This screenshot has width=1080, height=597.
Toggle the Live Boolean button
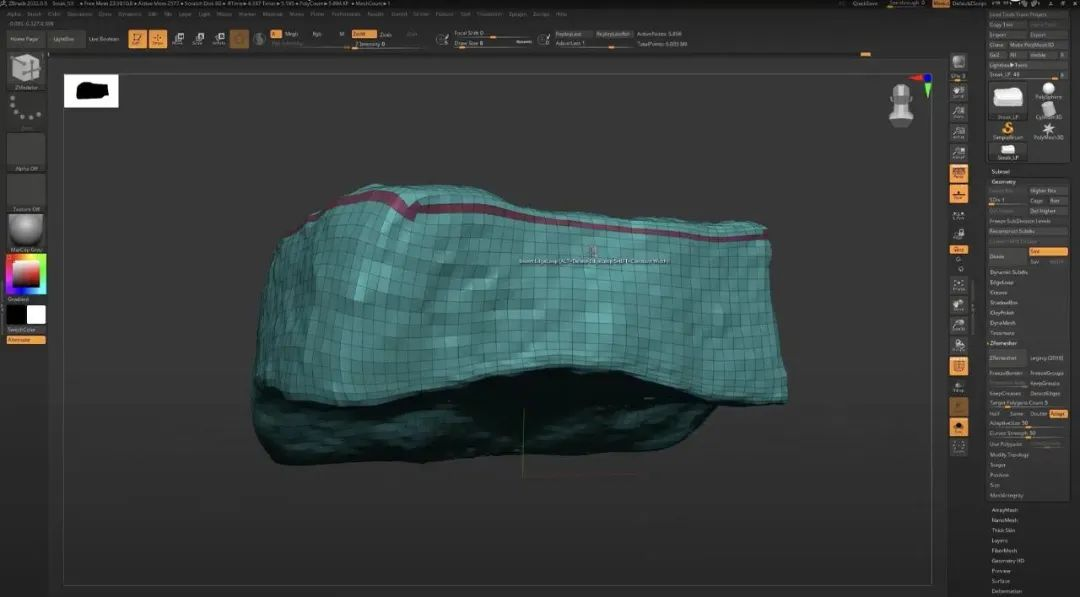tap(103, 39)
